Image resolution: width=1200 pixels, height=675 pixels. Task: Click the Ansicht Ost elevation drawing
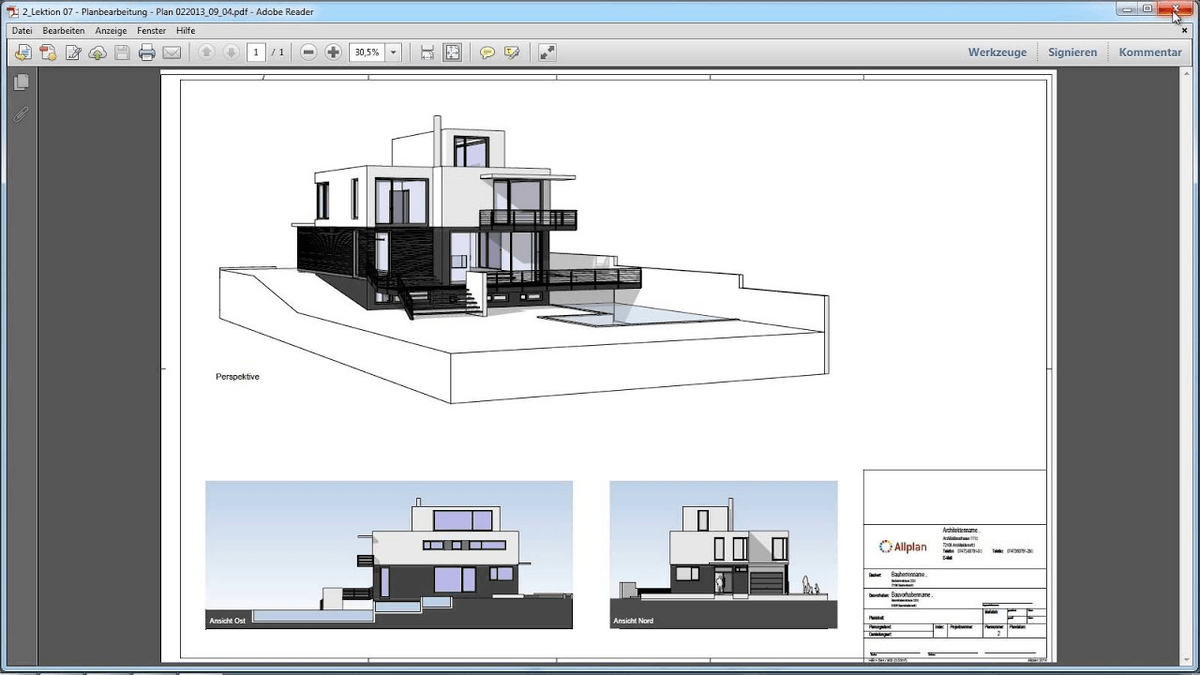(x=389, y=555)
